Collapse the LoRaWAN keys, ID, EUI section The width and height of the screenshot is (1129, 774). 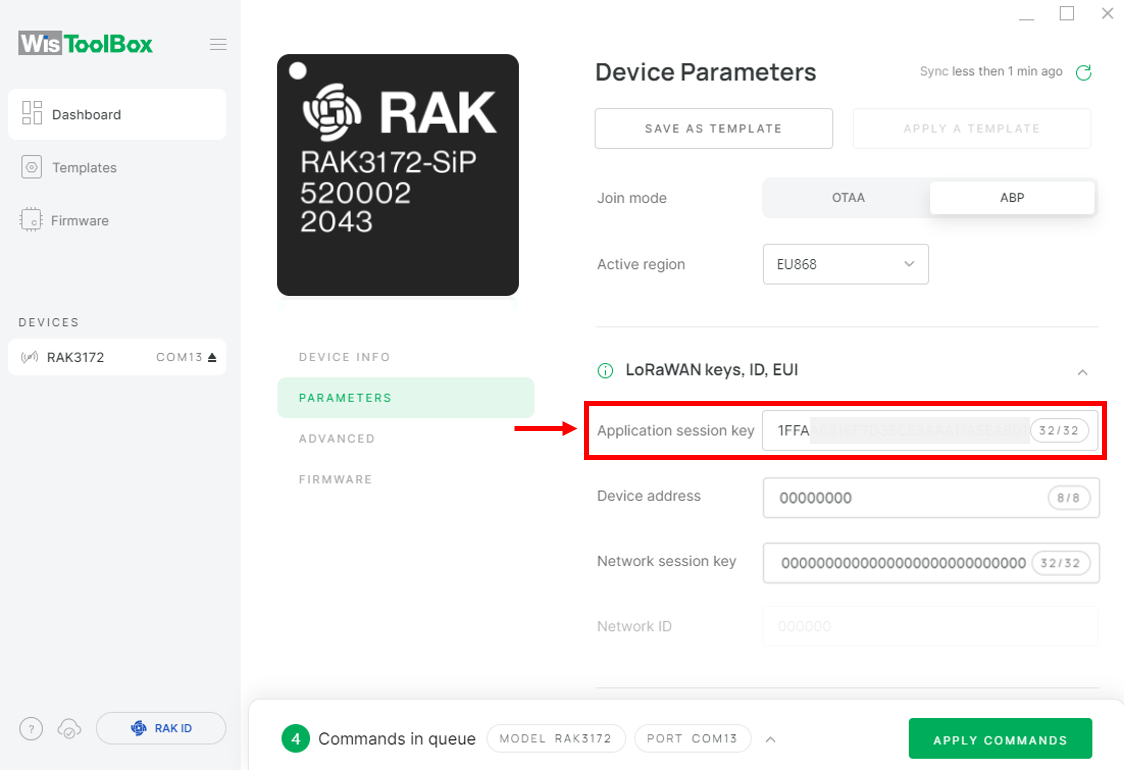[1082, 372]
